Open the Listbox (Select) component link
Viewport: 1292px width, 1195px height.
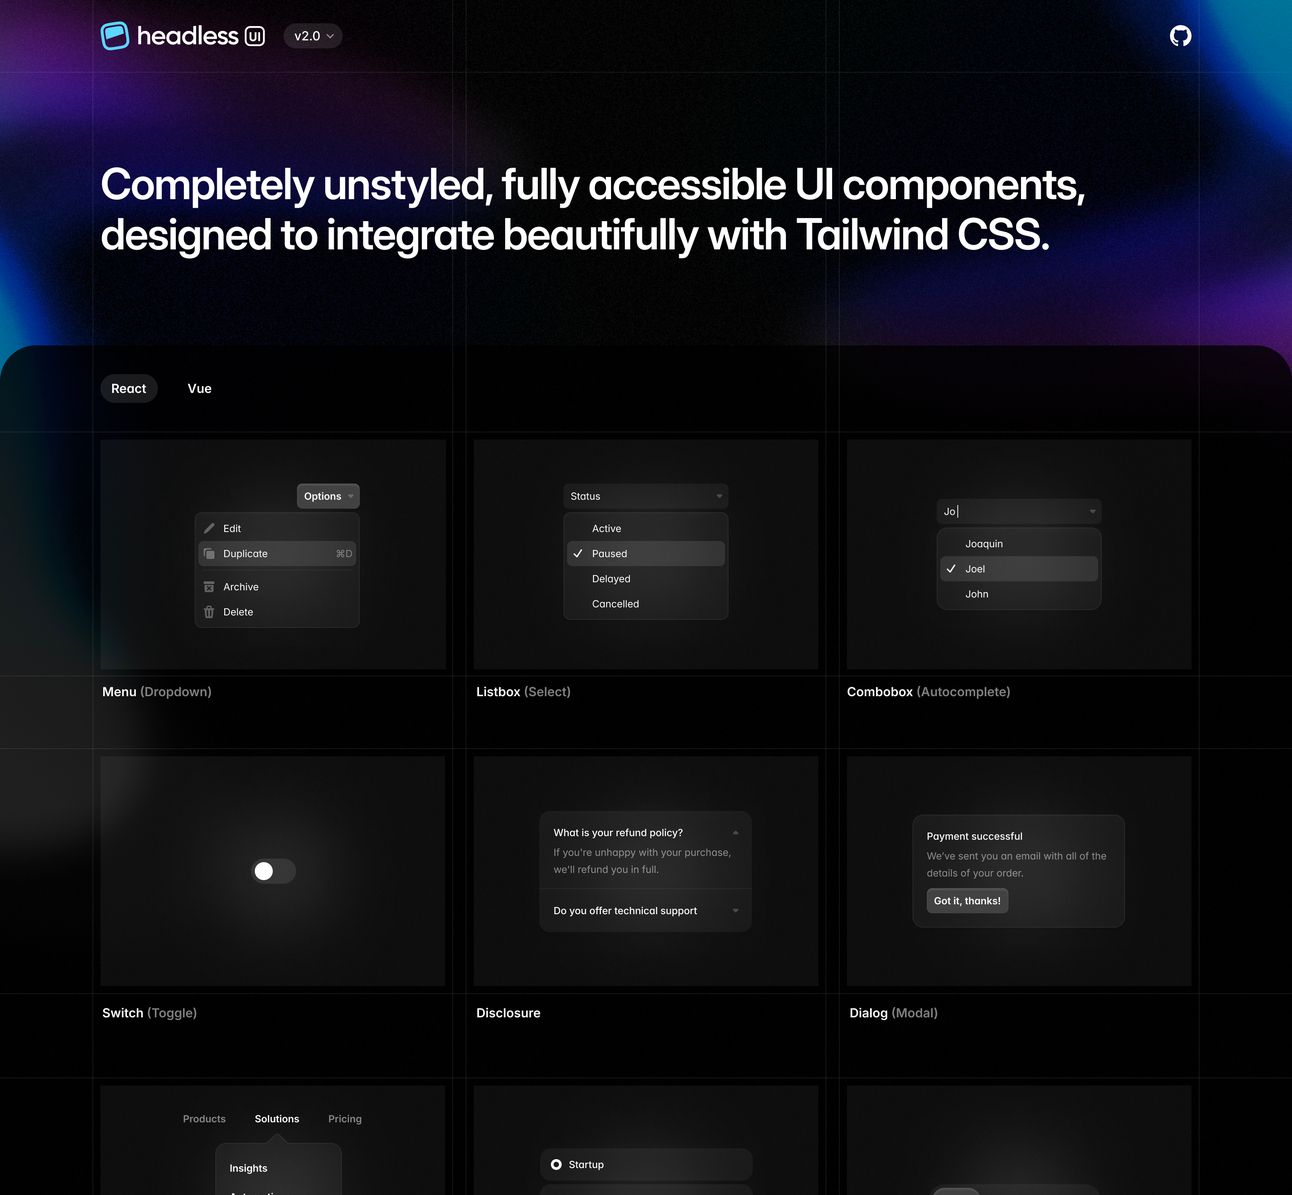(x=523, y=691)
